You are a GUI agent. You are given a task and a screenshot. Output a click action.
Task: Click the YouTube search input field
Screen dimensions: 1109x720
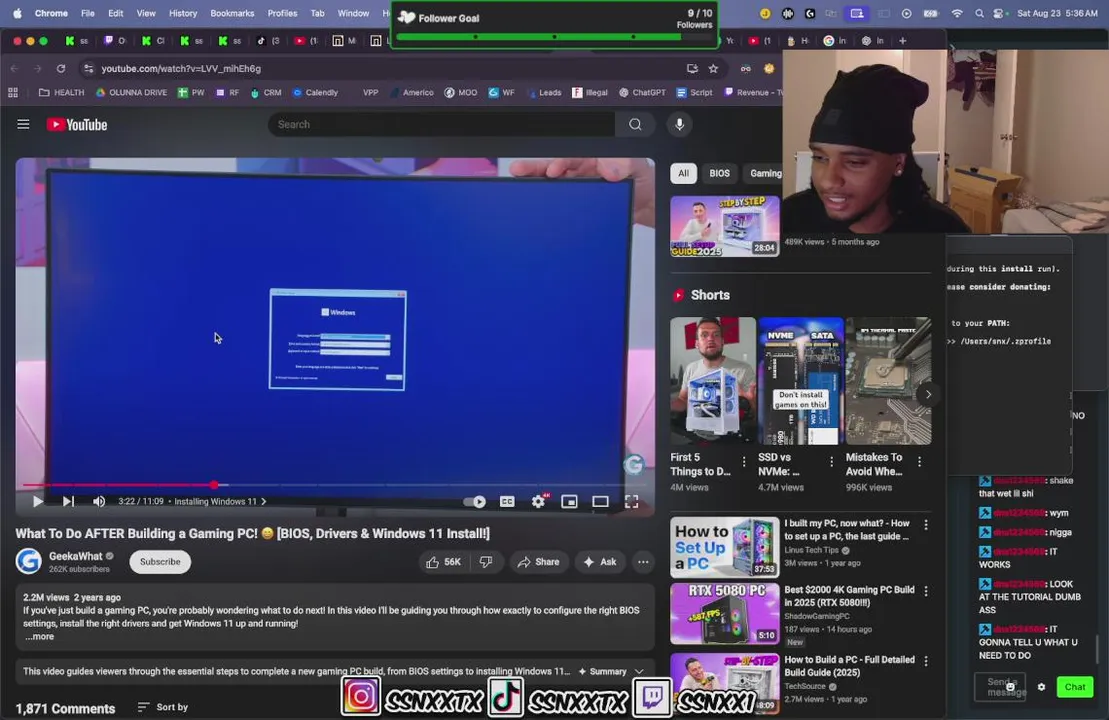tap(441, 124)
